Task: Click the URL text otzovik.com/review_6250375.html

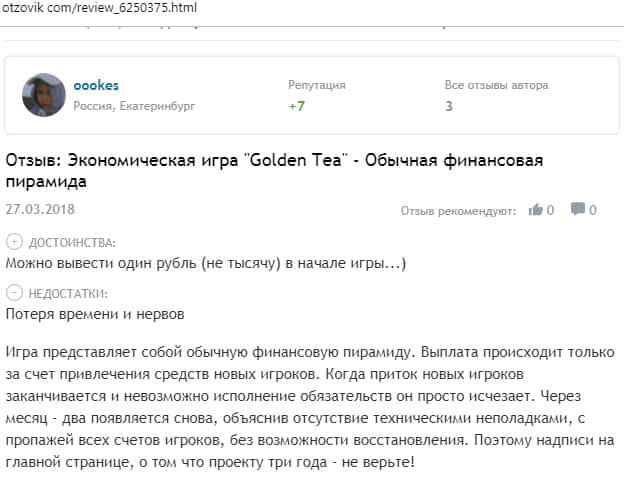Action: pos(99,8)
